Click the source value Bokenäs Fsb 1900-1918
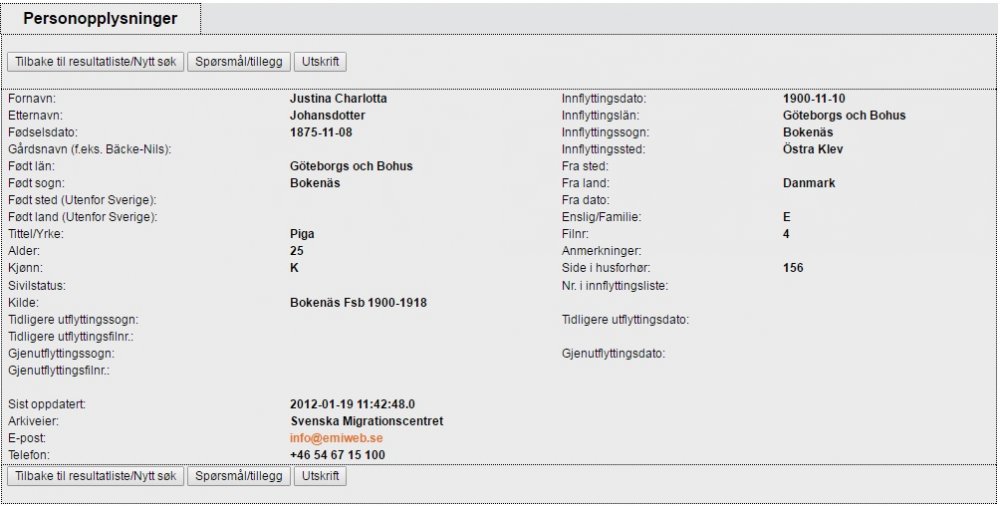The image size is (1000, 506). pos(358,302)
